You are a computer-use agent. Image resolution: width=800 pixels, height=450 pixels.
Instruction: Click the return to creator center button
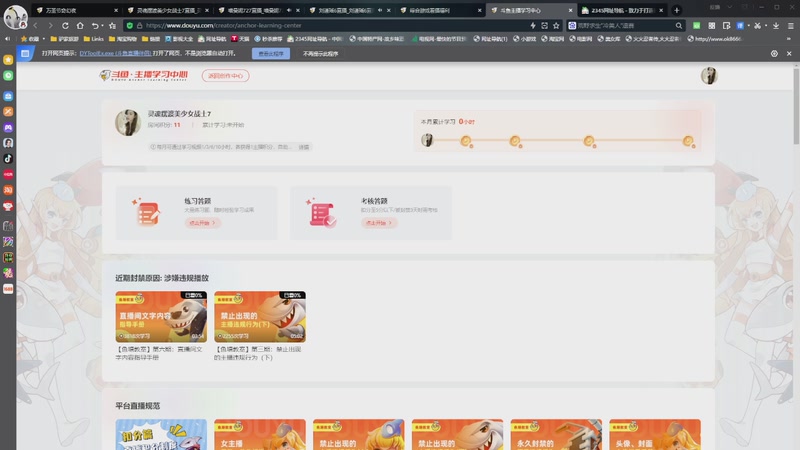(x=226, y=76)
